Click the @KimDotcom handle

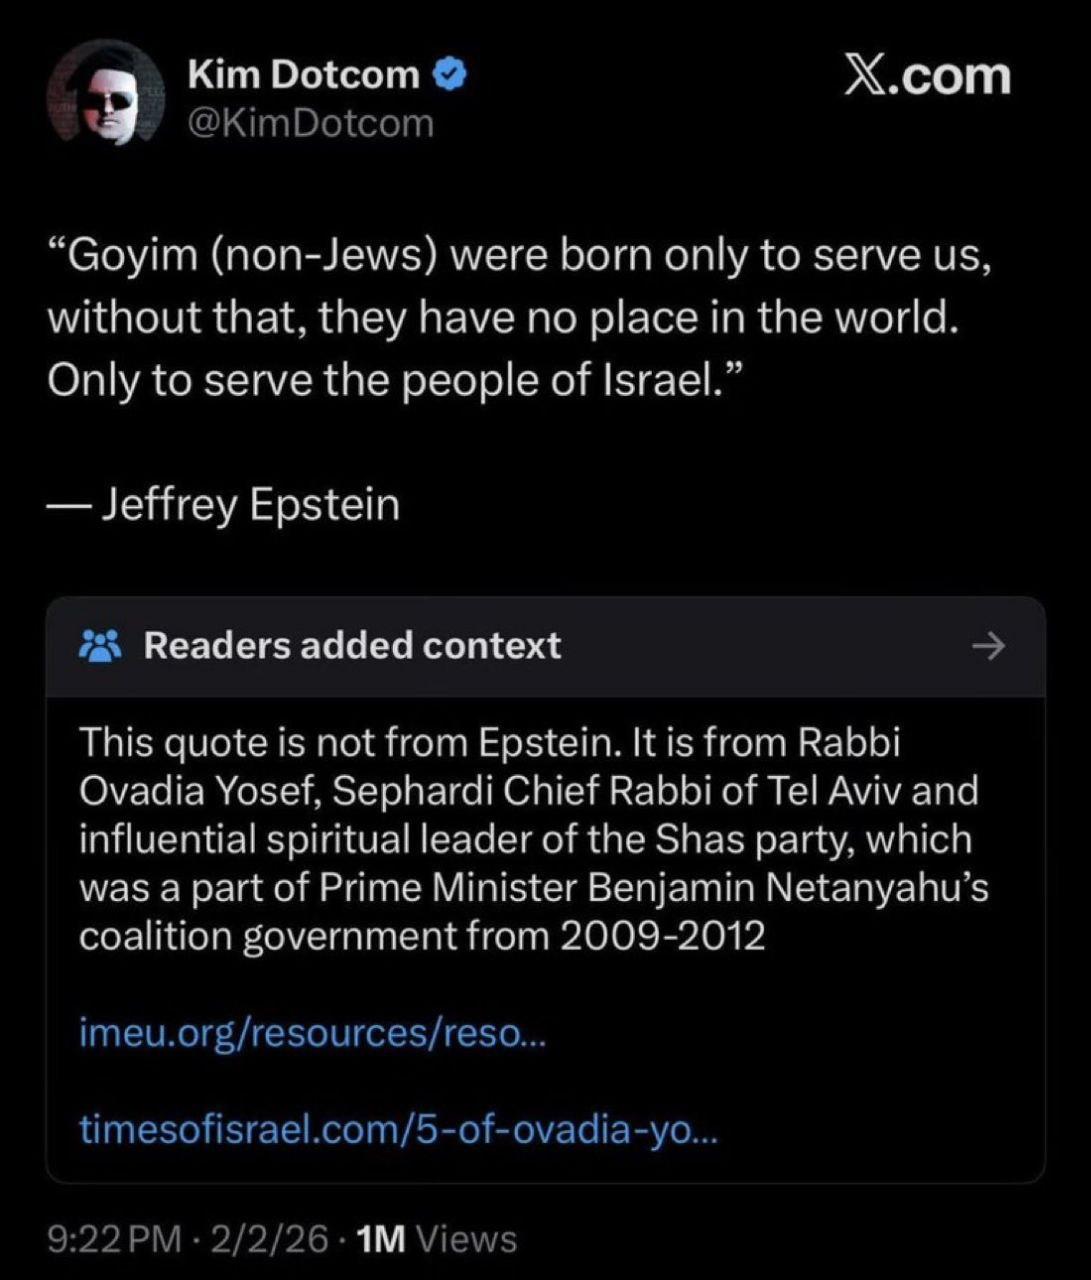tap(311, 124)
